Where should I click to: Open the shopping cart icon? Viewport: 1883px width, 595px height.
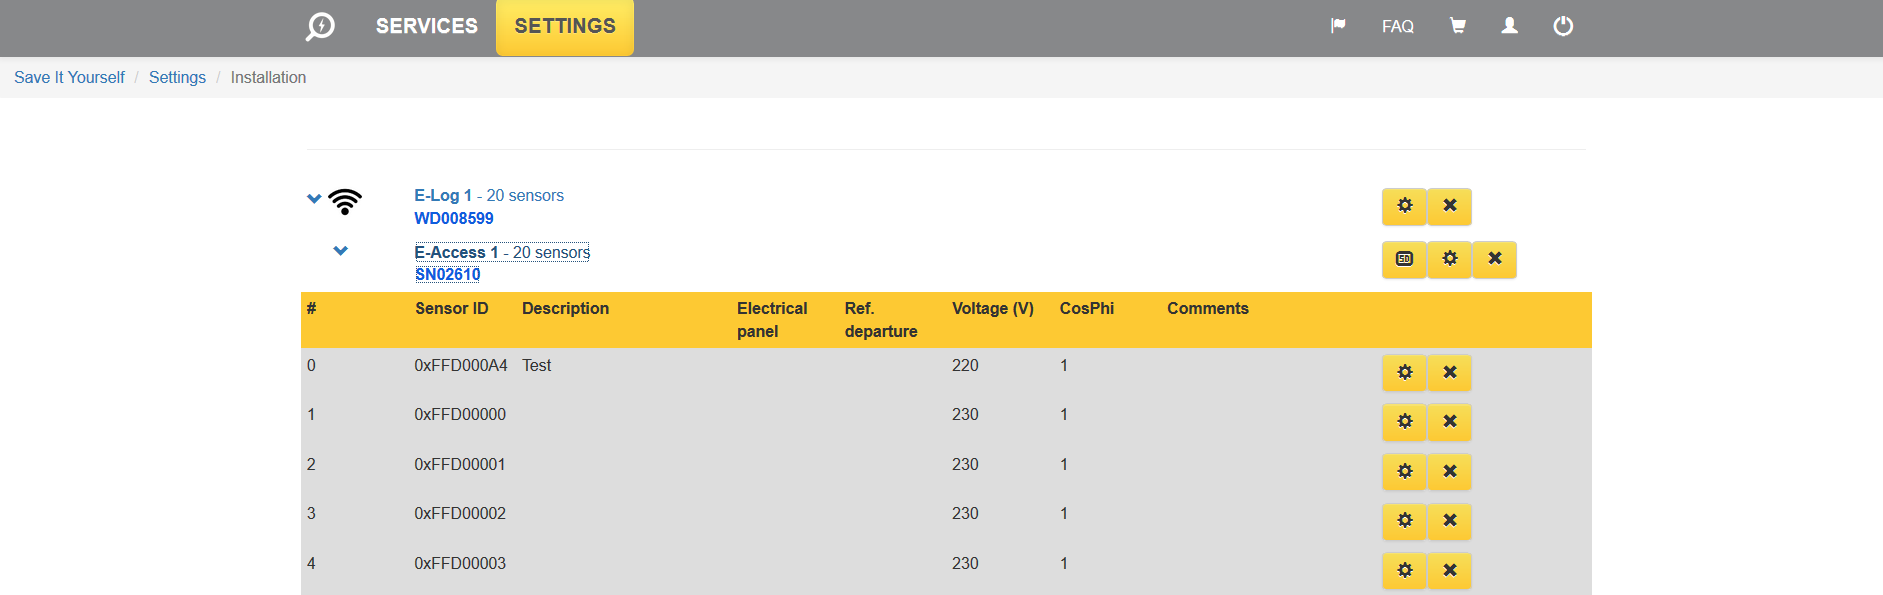(1458, 26)
